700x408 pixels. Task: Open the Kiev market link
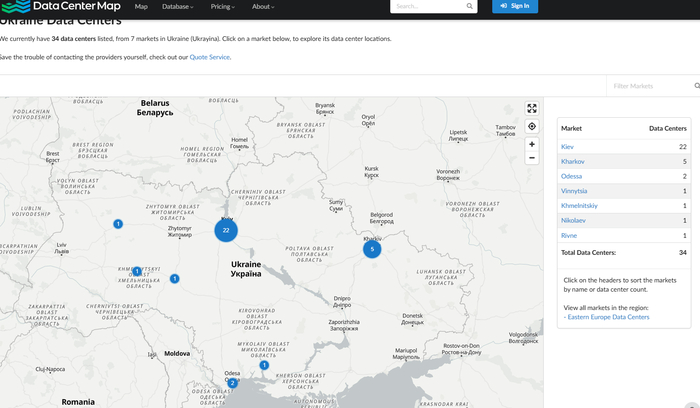(567, 146)
